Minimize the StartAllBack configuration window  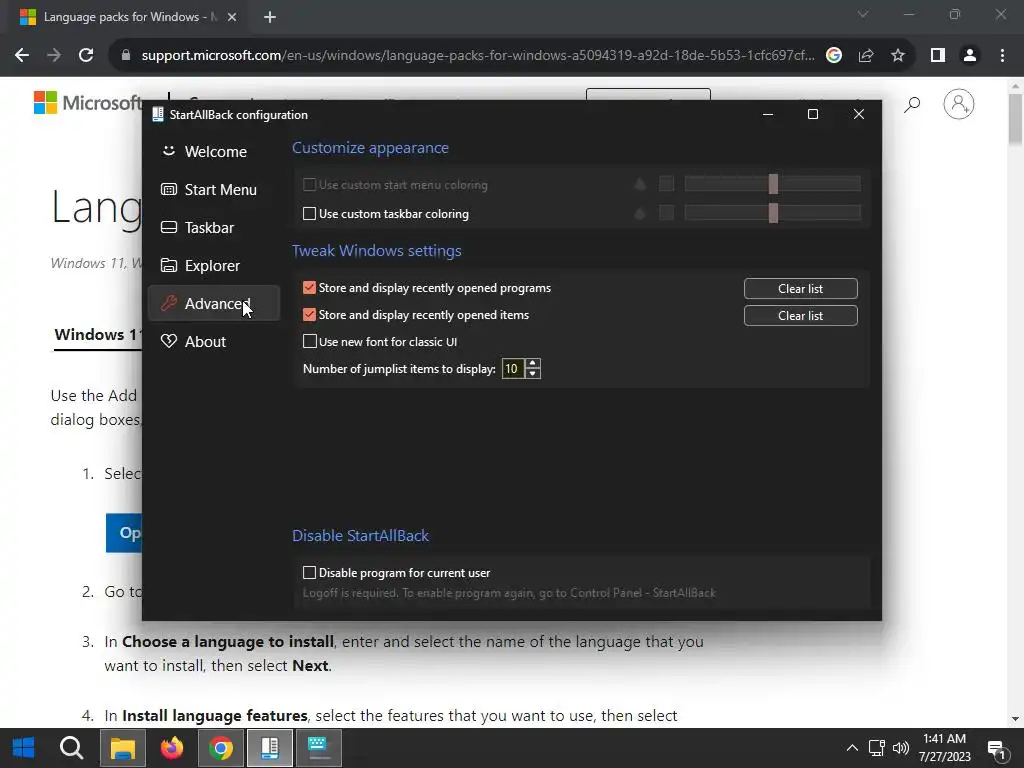768,114
